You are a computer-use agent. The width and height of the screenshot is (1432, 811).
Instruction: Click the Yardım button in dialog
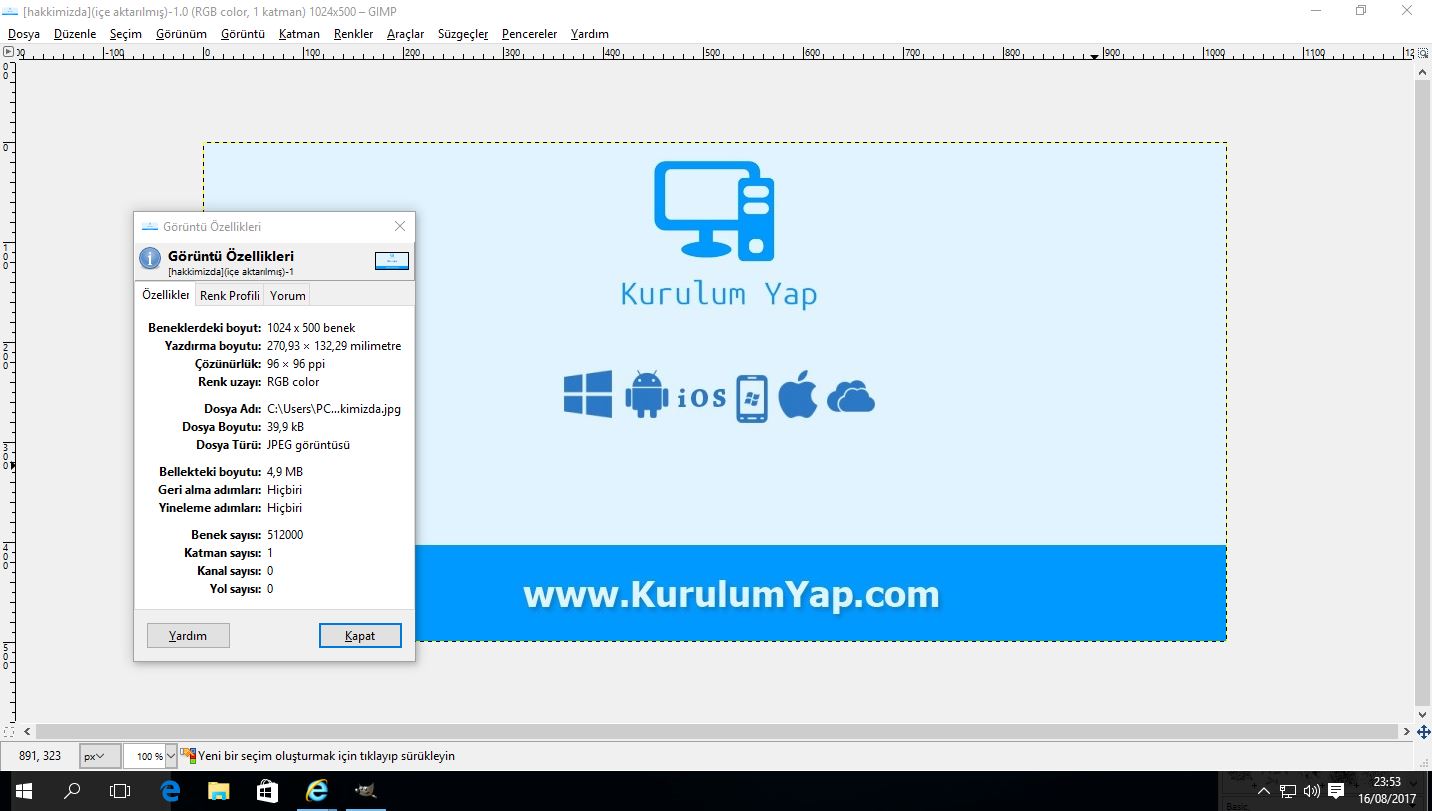[188, 635]
